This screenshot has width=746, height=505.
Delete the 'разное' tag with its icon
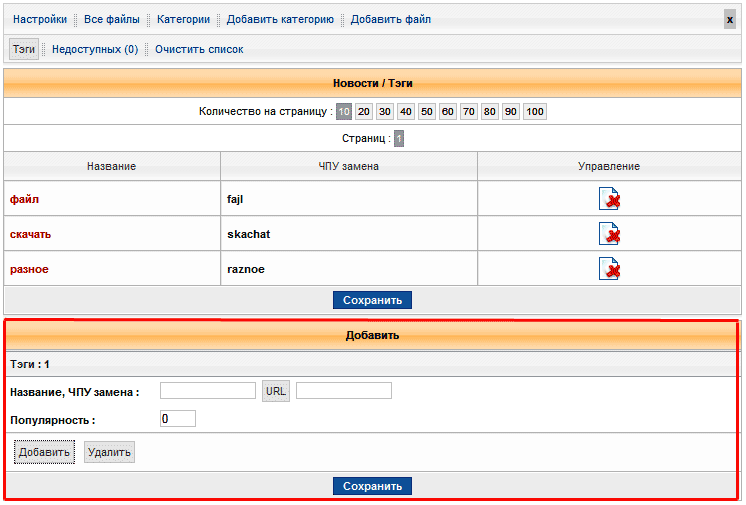(x=609, y=269)
